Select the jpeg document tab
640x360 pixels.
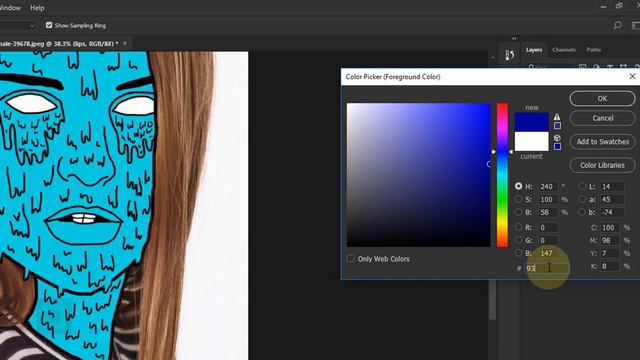[x=59, y=43]
